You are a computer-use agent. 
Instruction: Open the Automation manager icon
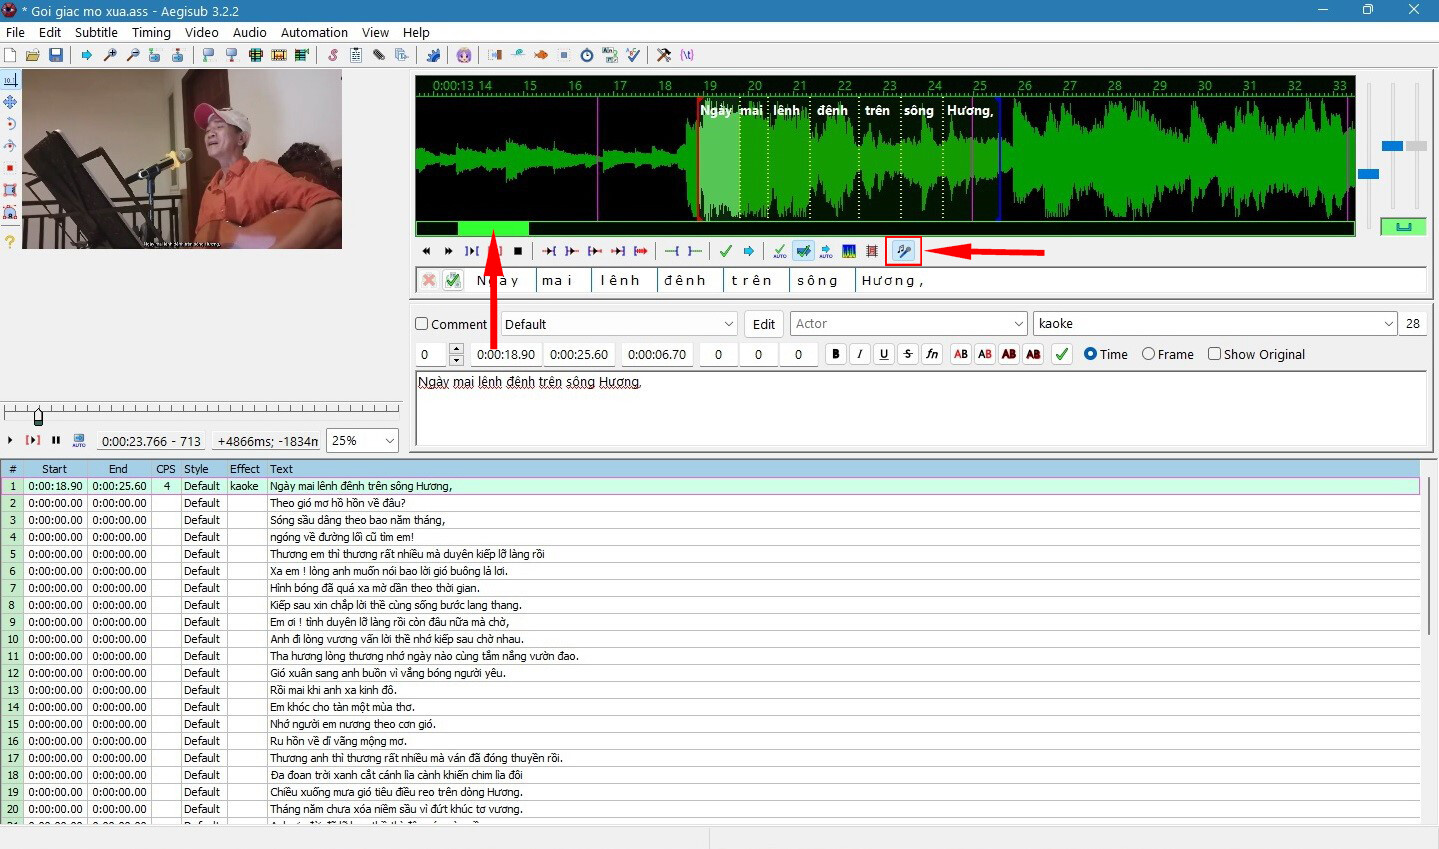point(433,55)
